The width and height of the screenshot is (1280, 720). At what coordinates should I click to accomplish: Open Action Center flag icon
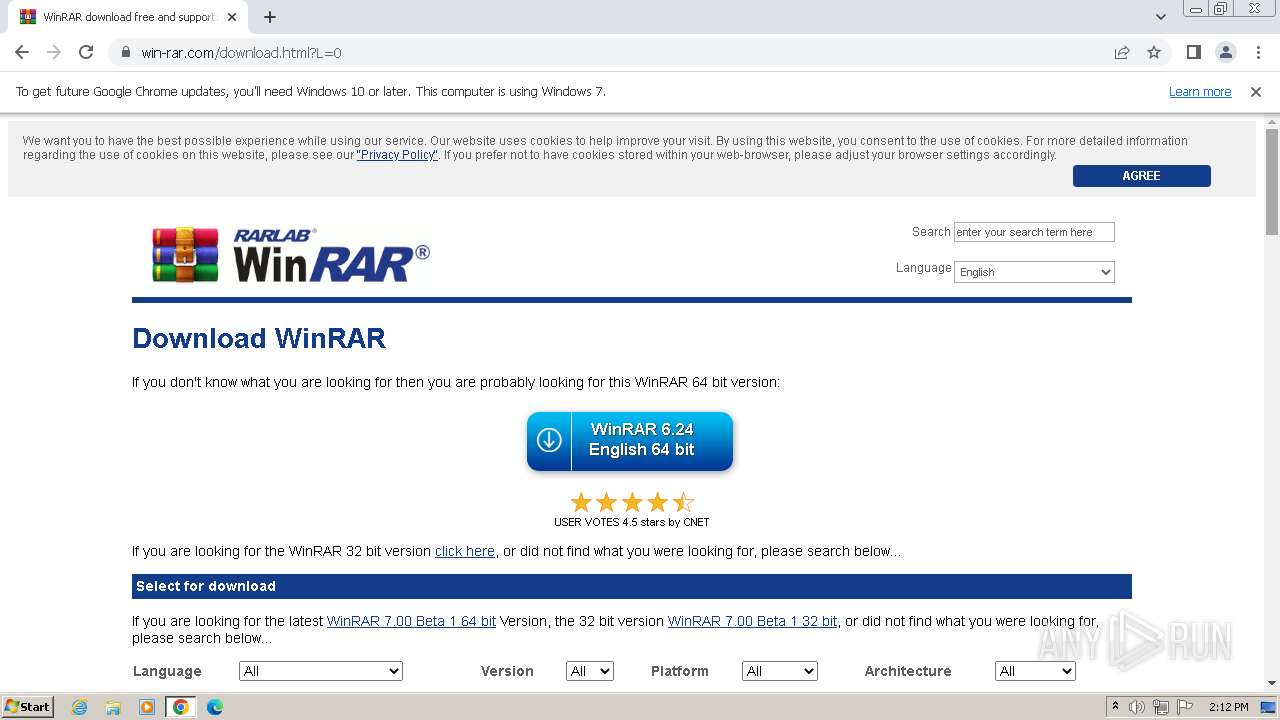(1185, 707)
